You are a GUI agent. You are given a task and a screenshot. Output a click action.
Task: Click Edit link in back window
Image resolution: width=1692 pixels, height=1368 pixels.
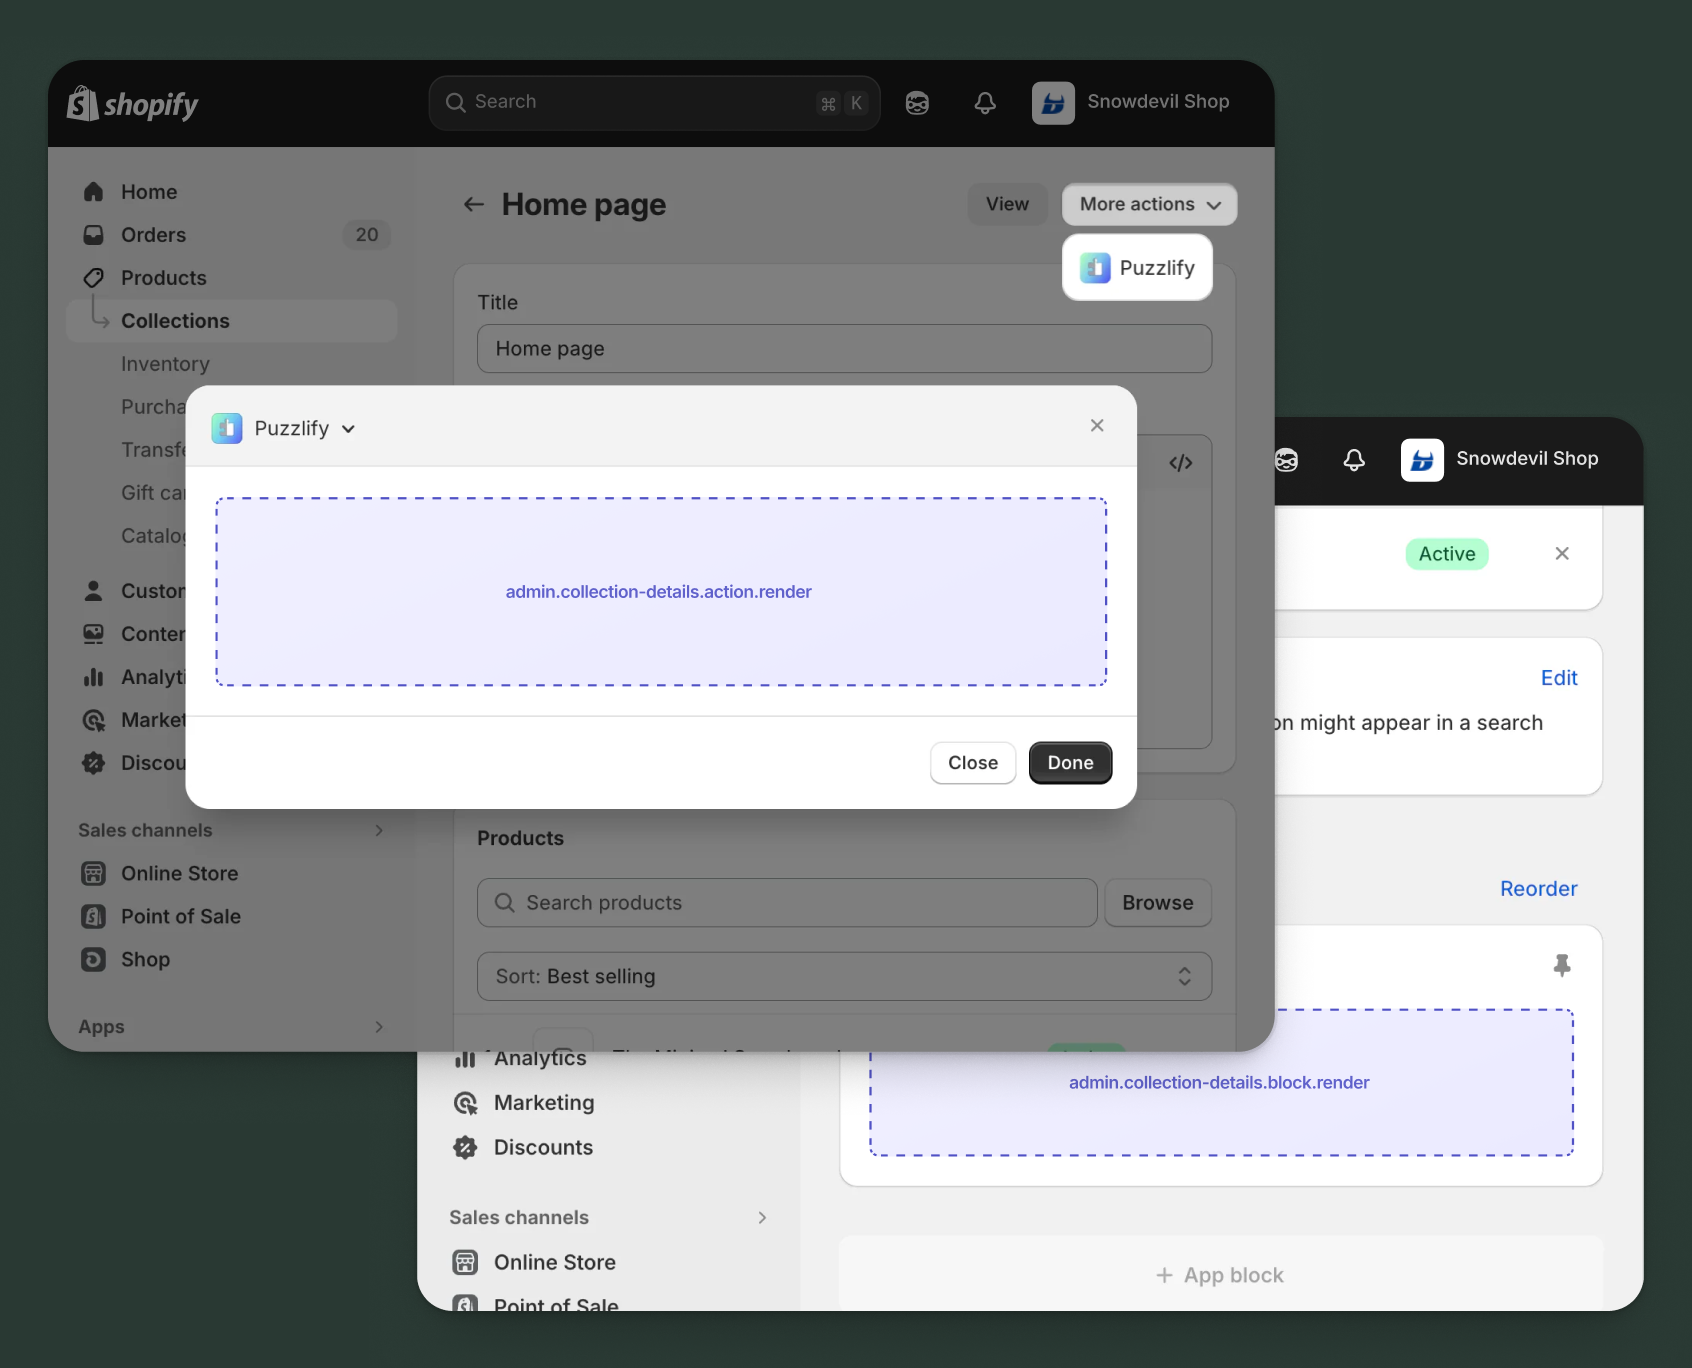[x=1559, y=678]
